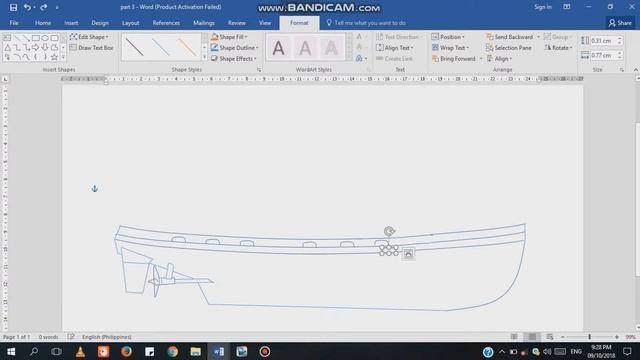This screenshot has height=360, width=640.
Task: Save the document with the Save icon
Action: (x=13, y=7)
